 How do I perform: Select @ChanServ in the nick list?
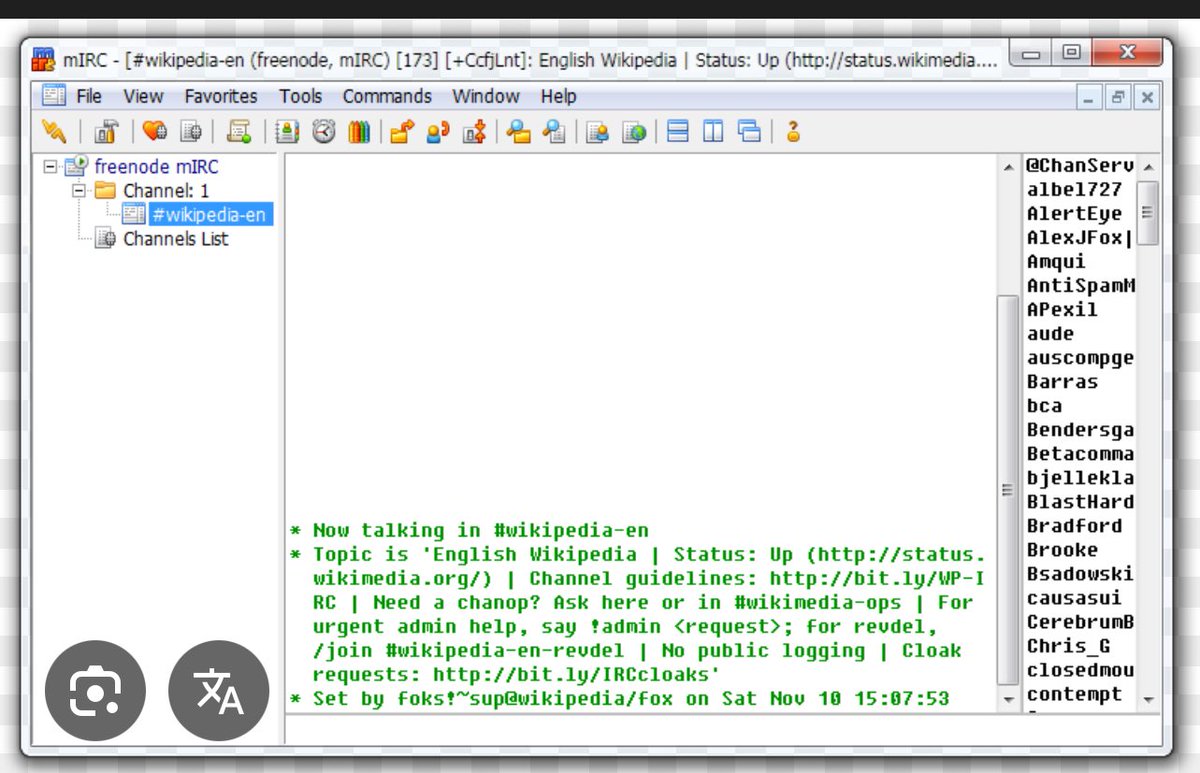point(1080,166)
